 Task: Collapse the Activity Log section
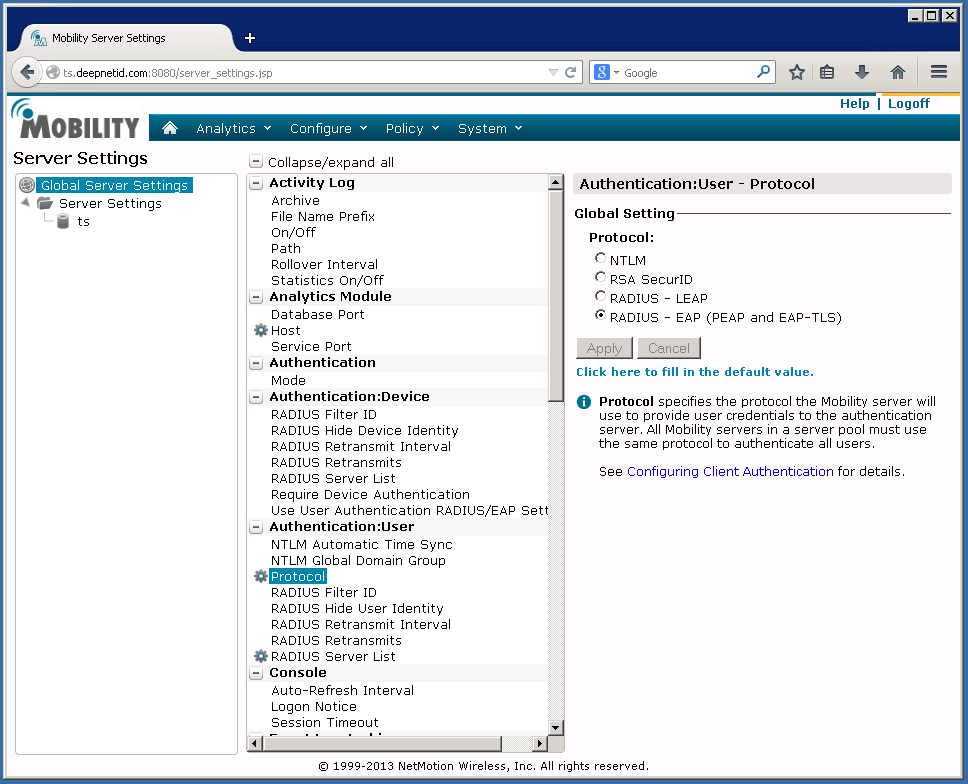[256, 183]
